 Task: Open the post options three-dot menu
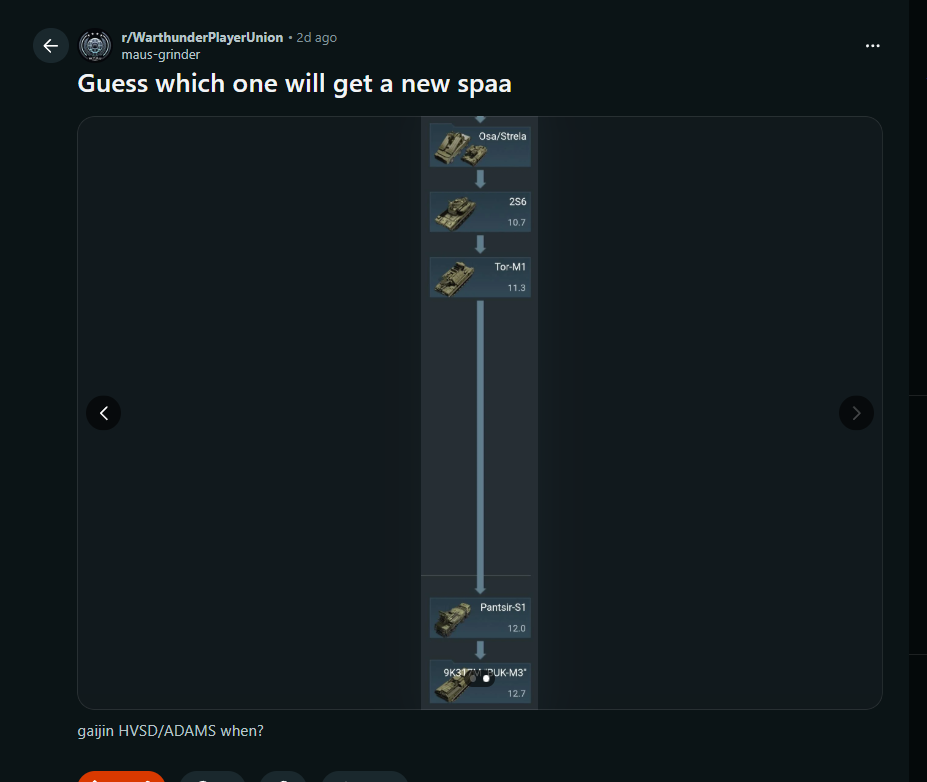(873, 46)
